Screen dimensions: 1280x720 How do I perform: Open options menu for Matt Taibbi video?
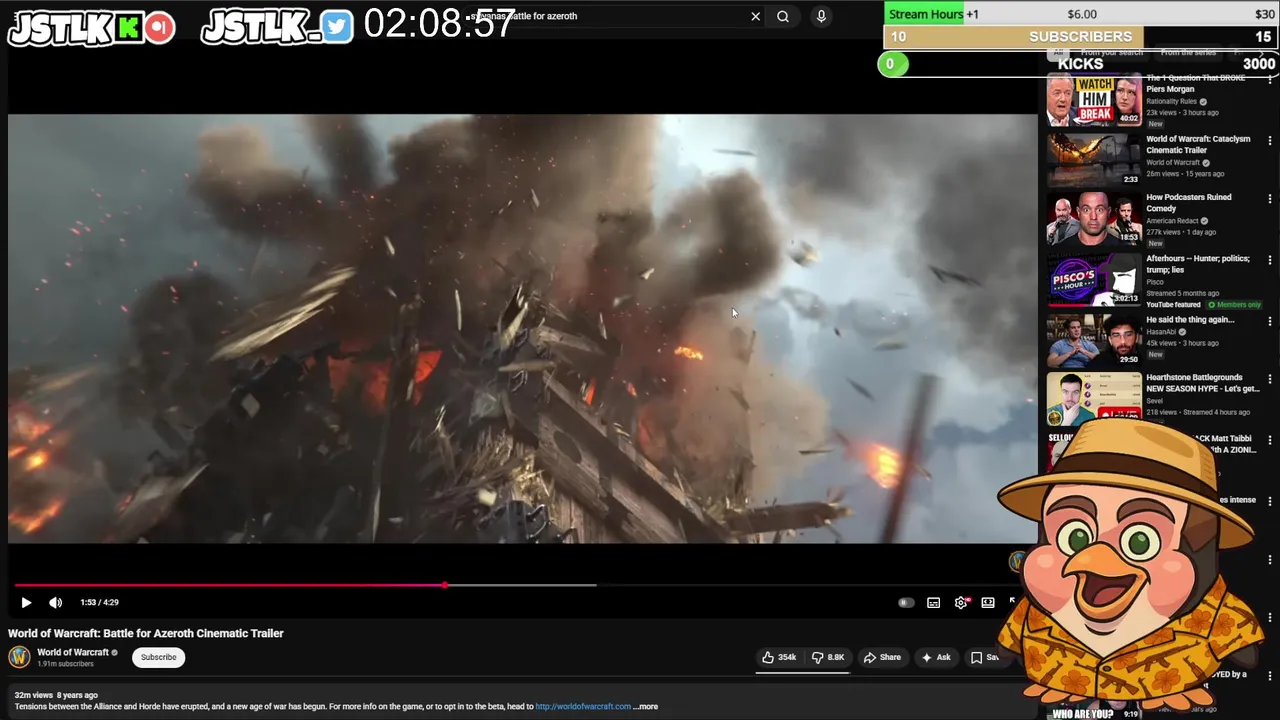click(1270, 440)
